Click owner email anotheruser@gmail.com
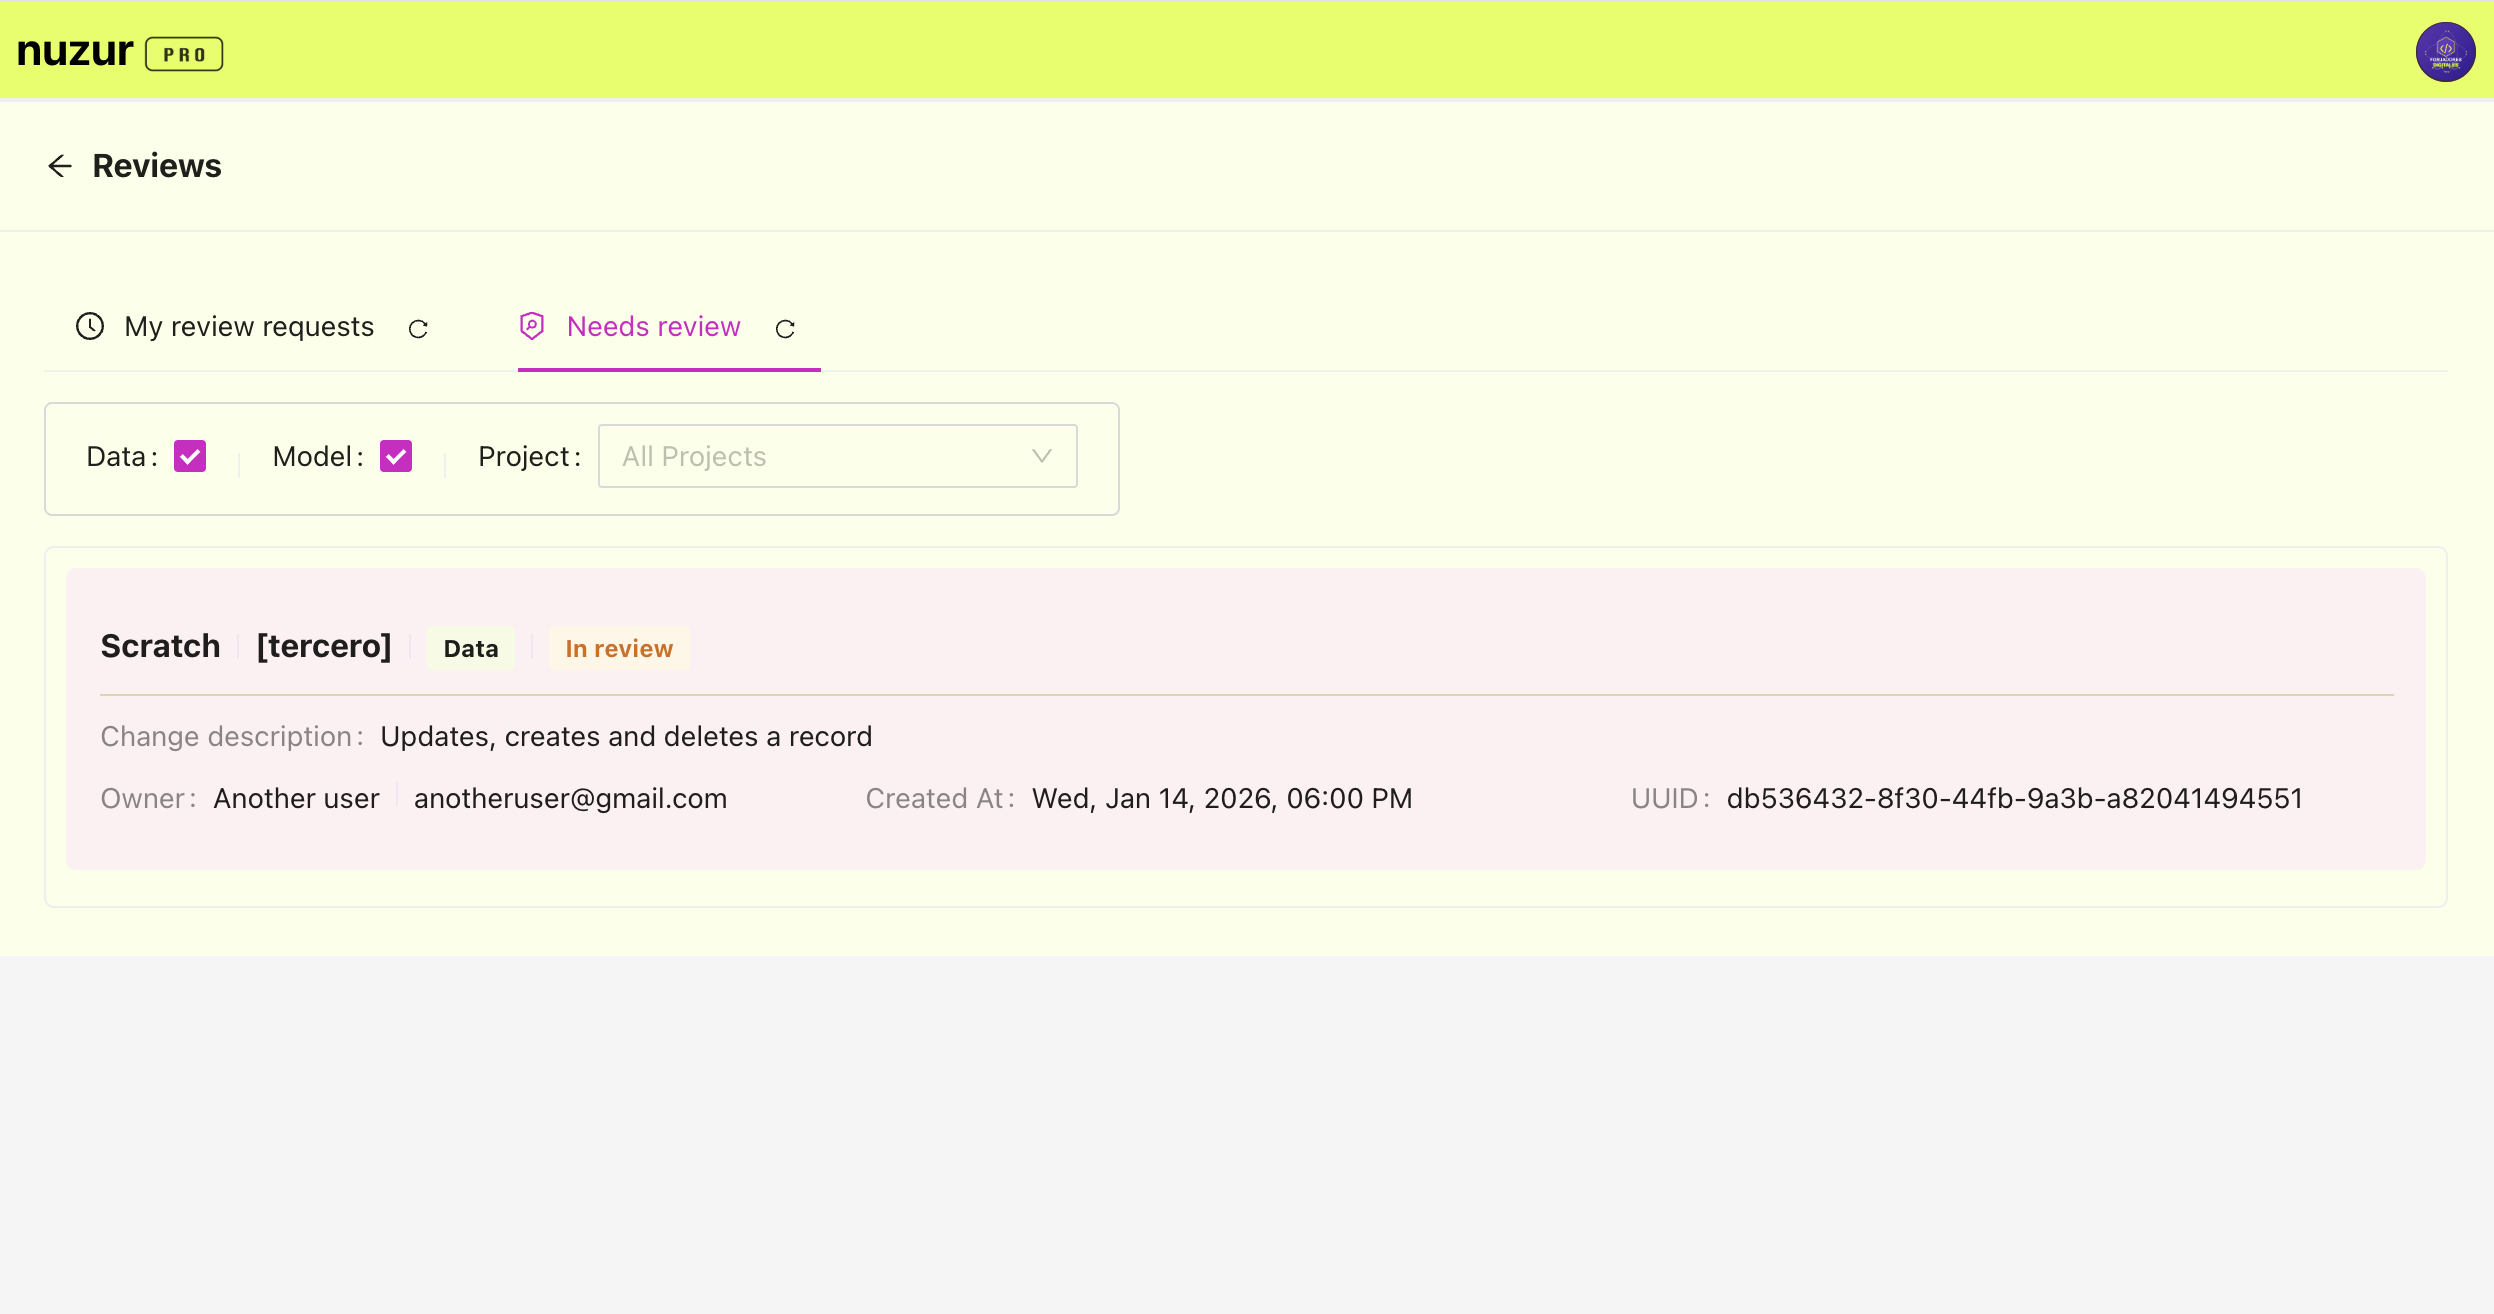Screen dimensions: 2494x1314 pos(570,799)
